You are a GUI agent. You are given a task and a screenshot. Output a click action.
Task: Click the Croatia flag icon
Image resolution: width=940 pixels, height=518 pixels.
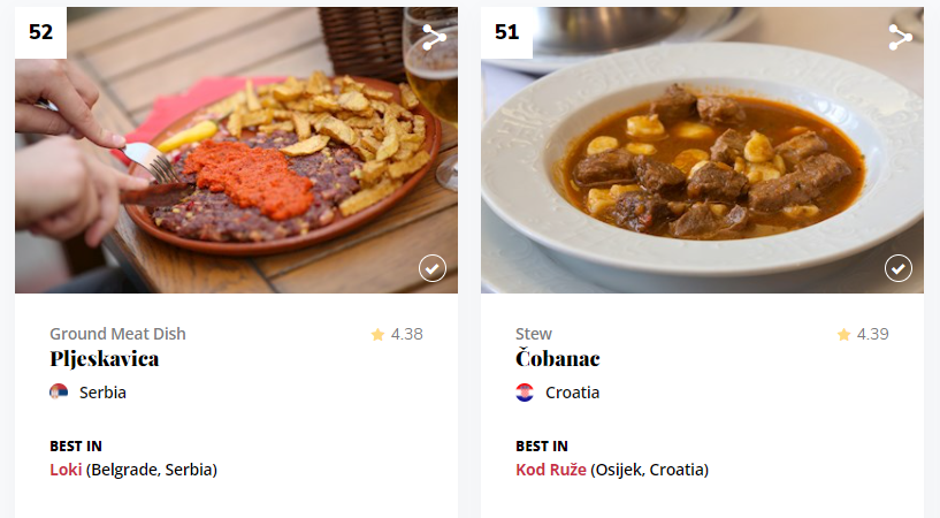[x=525, y=392]
